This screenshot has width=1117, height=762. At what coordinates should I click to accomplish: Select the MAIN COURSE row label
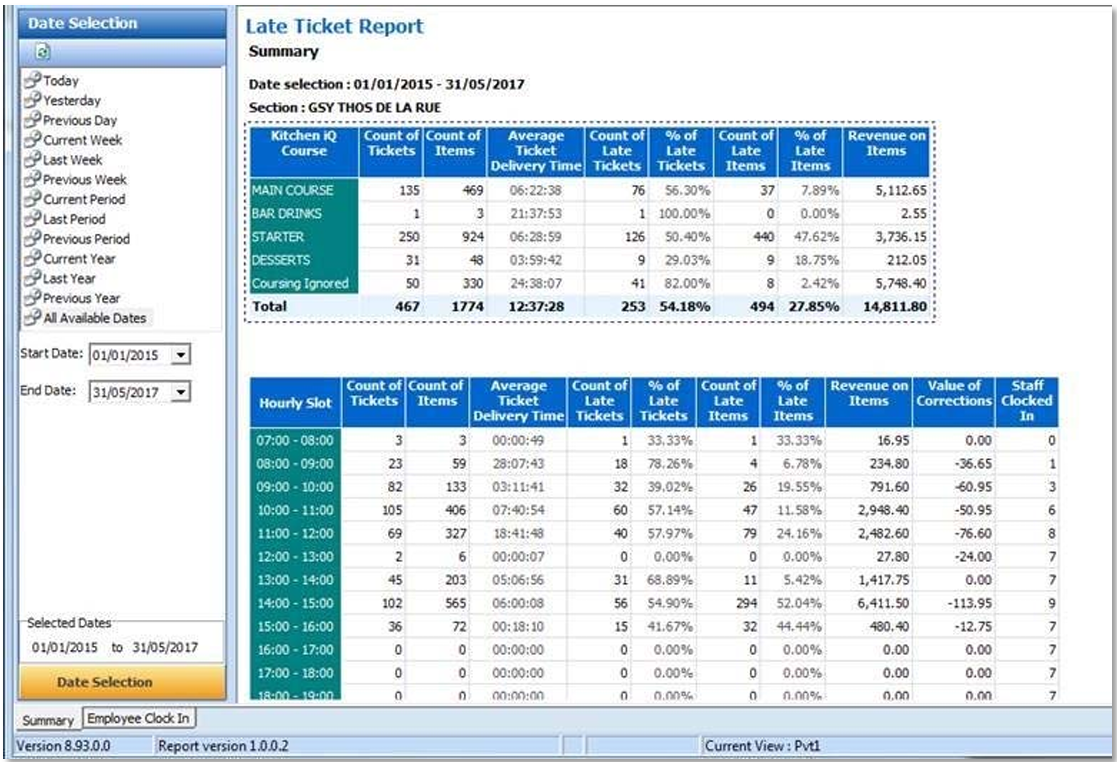(293, 190)
